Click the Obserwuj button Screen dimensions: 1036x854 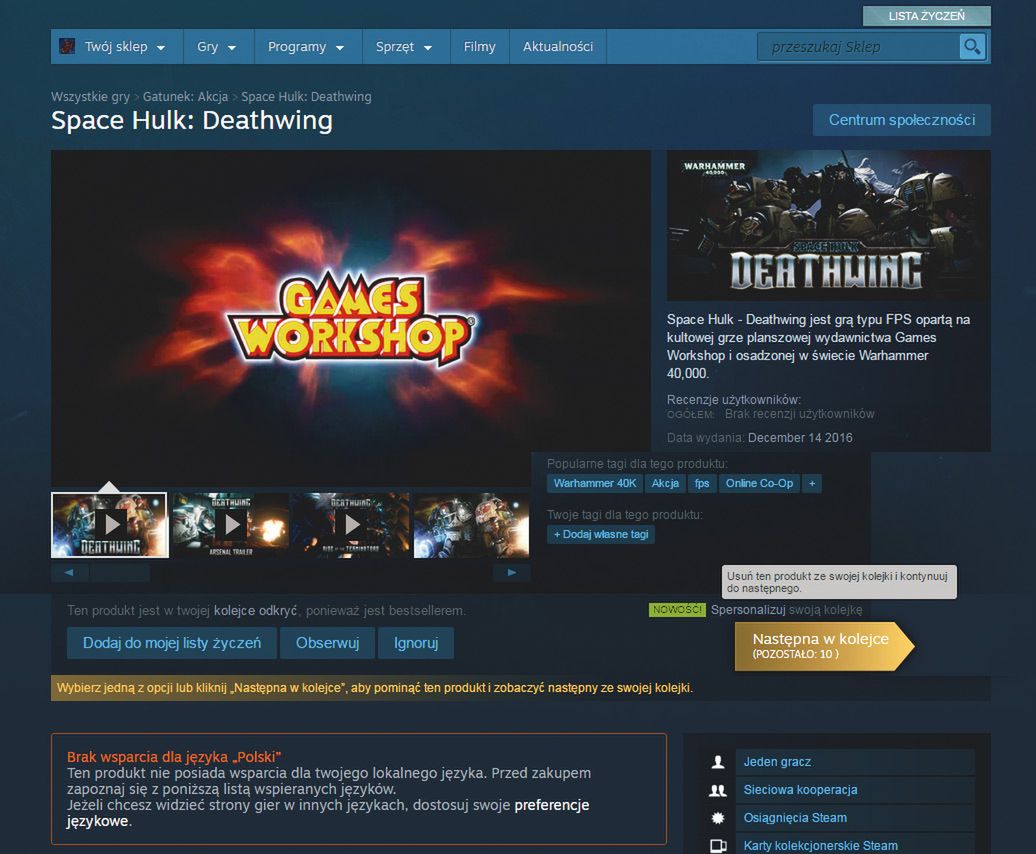[x=328, y=643]
